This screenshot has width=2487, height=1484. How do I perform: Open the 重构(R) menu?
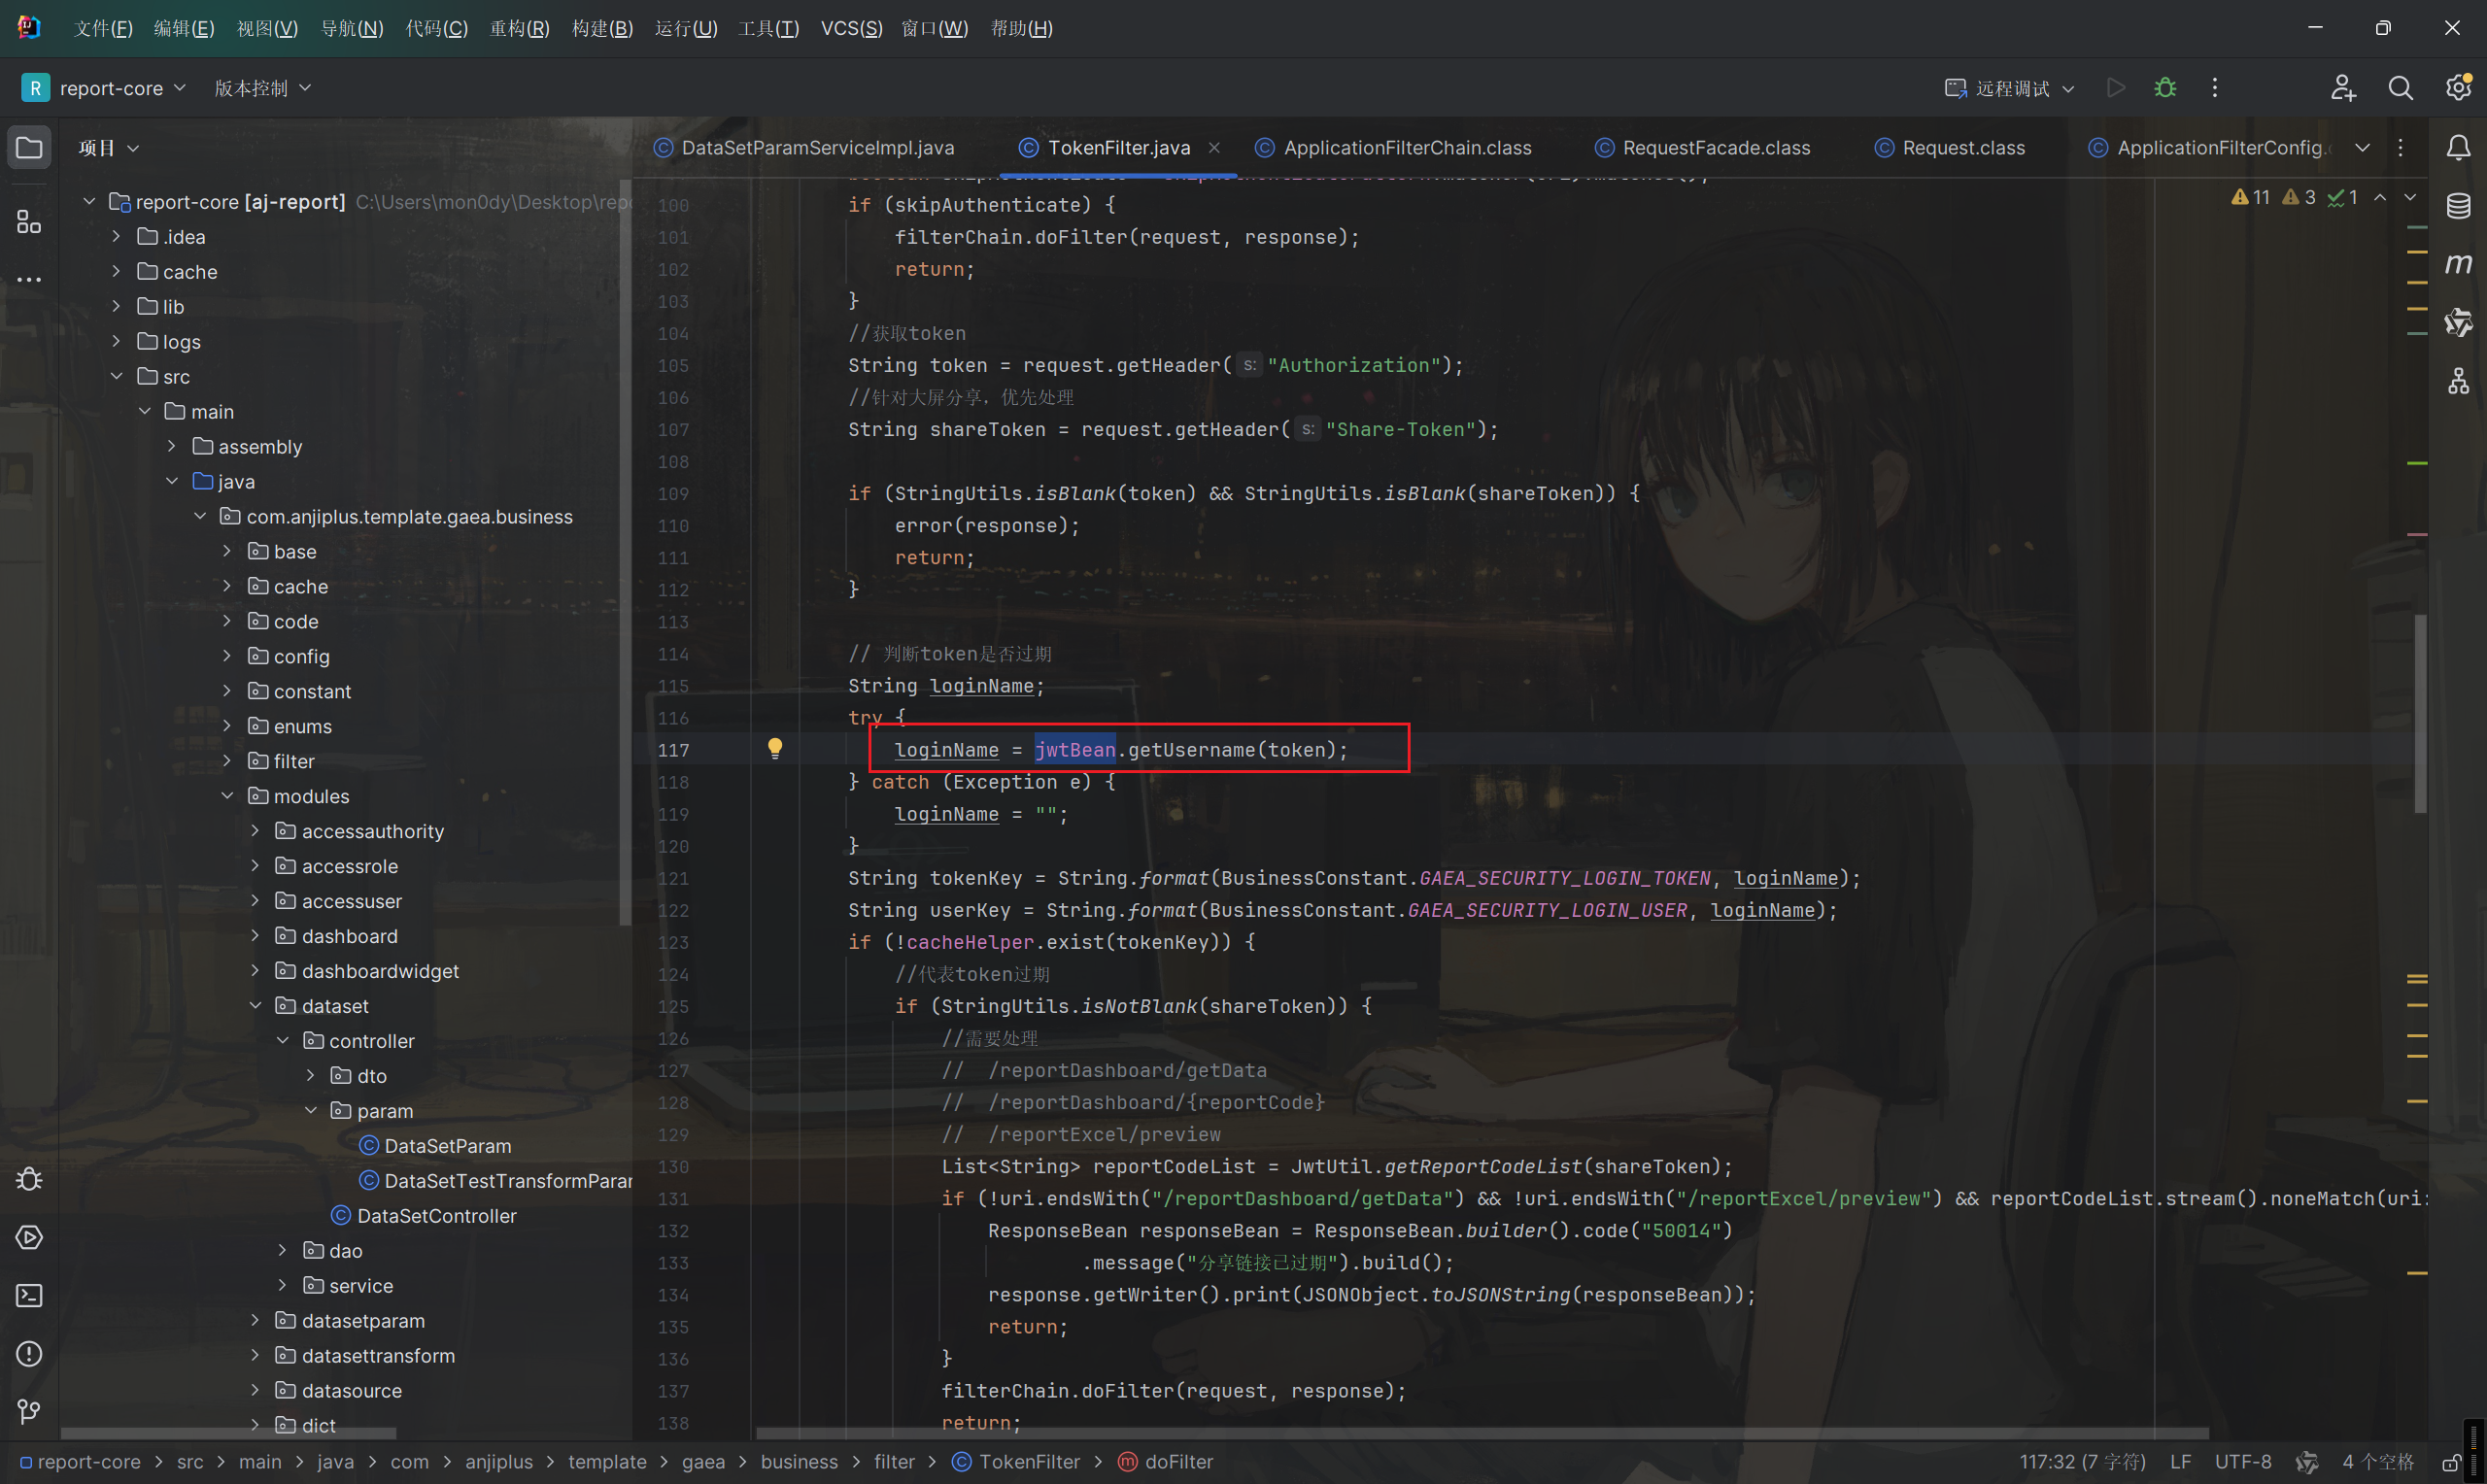(519, 28)
